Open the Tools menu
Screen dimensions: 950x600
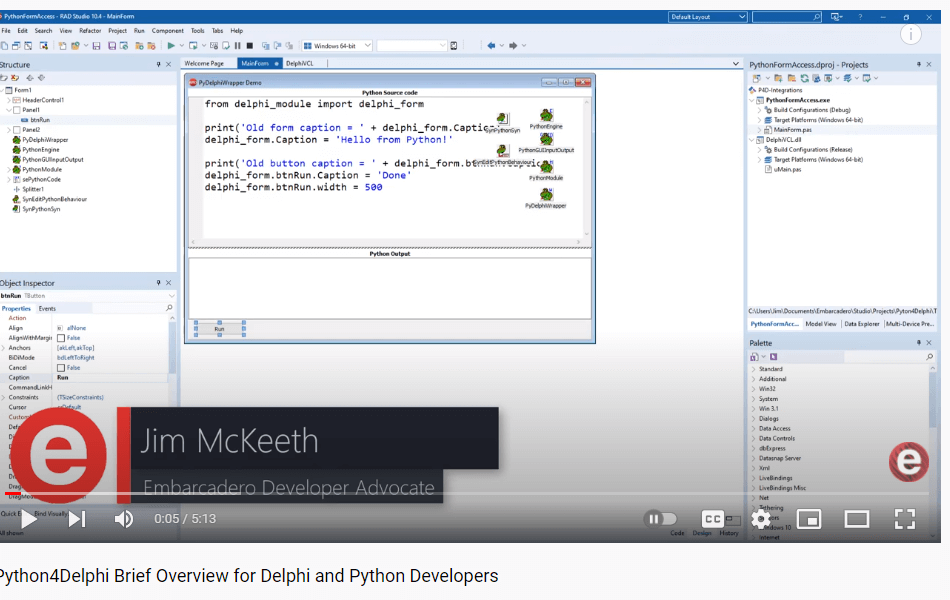198,30
